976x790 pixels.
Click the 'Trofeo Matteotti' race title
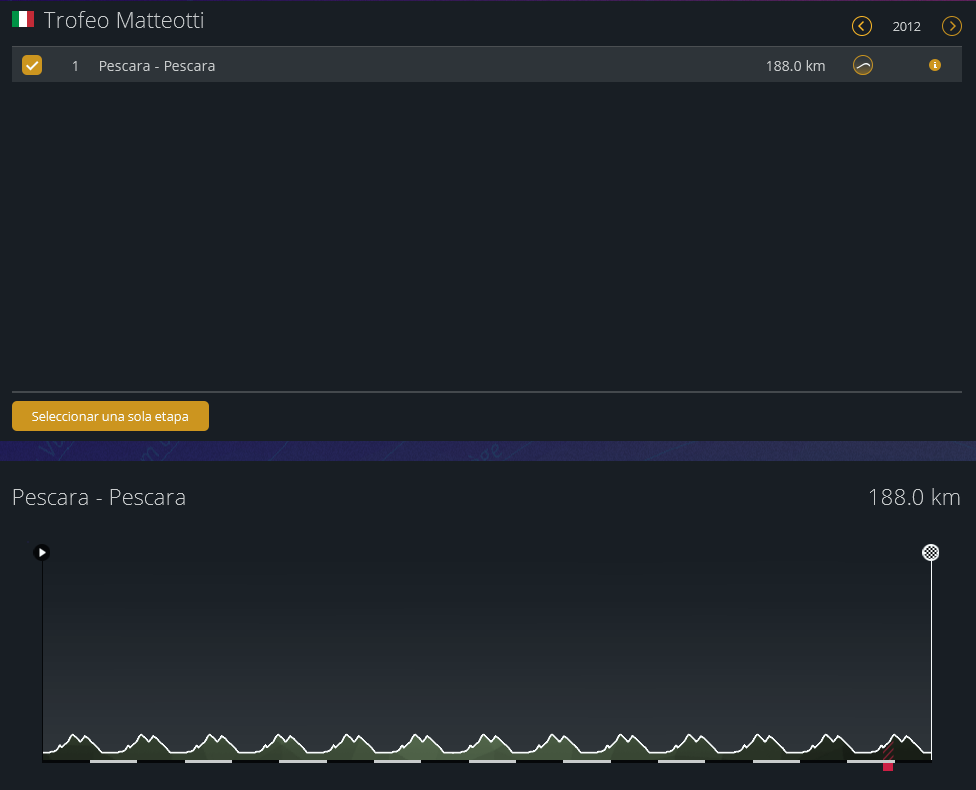[x=124, y=21]
